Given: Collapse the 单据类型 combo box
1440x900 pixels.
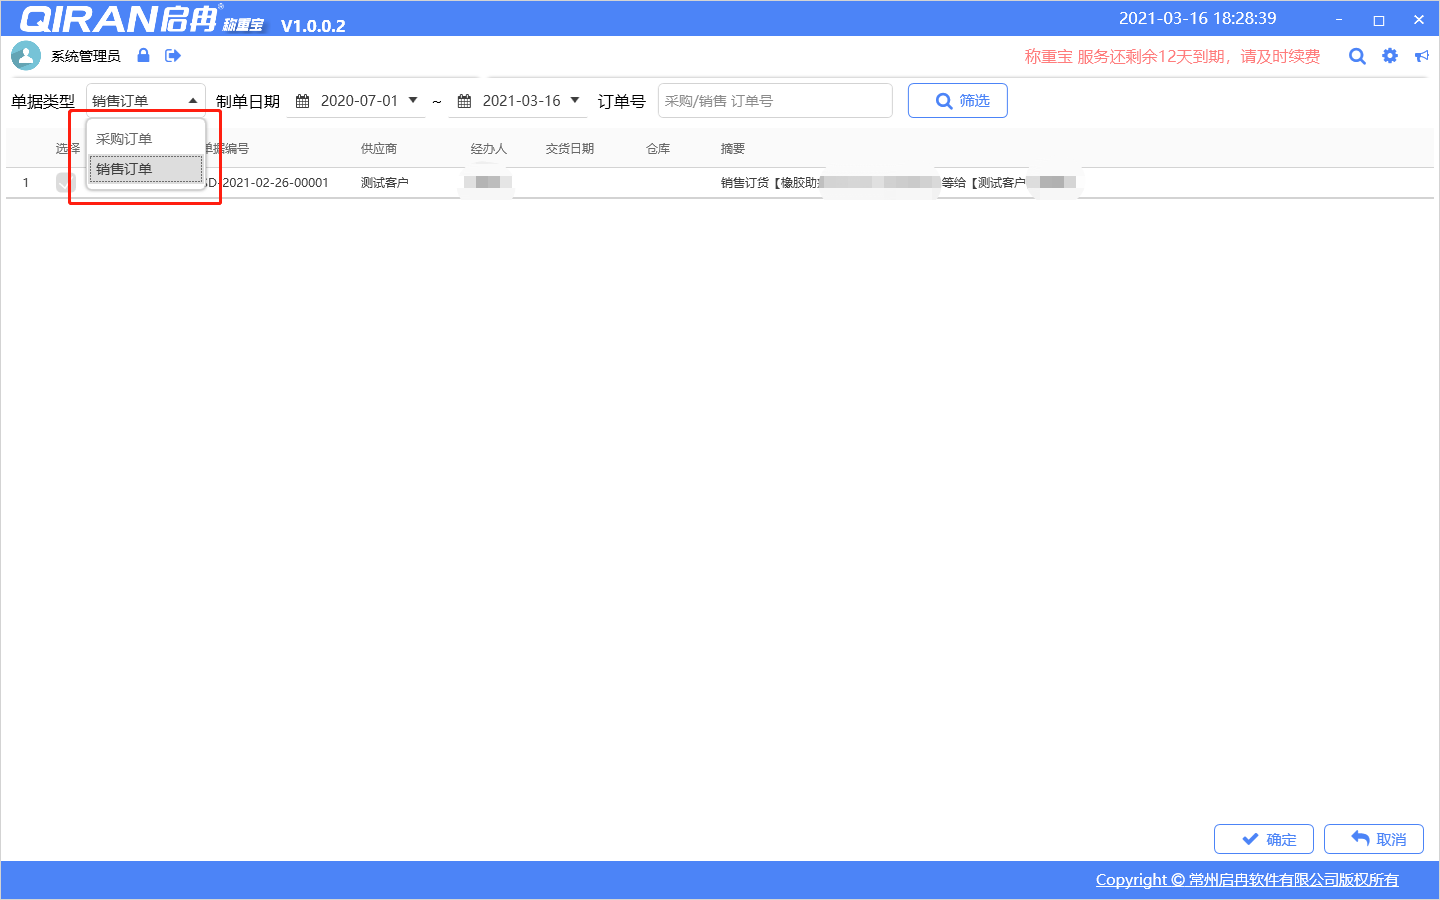Looking at the screenshot, I should tap(192, 101).
